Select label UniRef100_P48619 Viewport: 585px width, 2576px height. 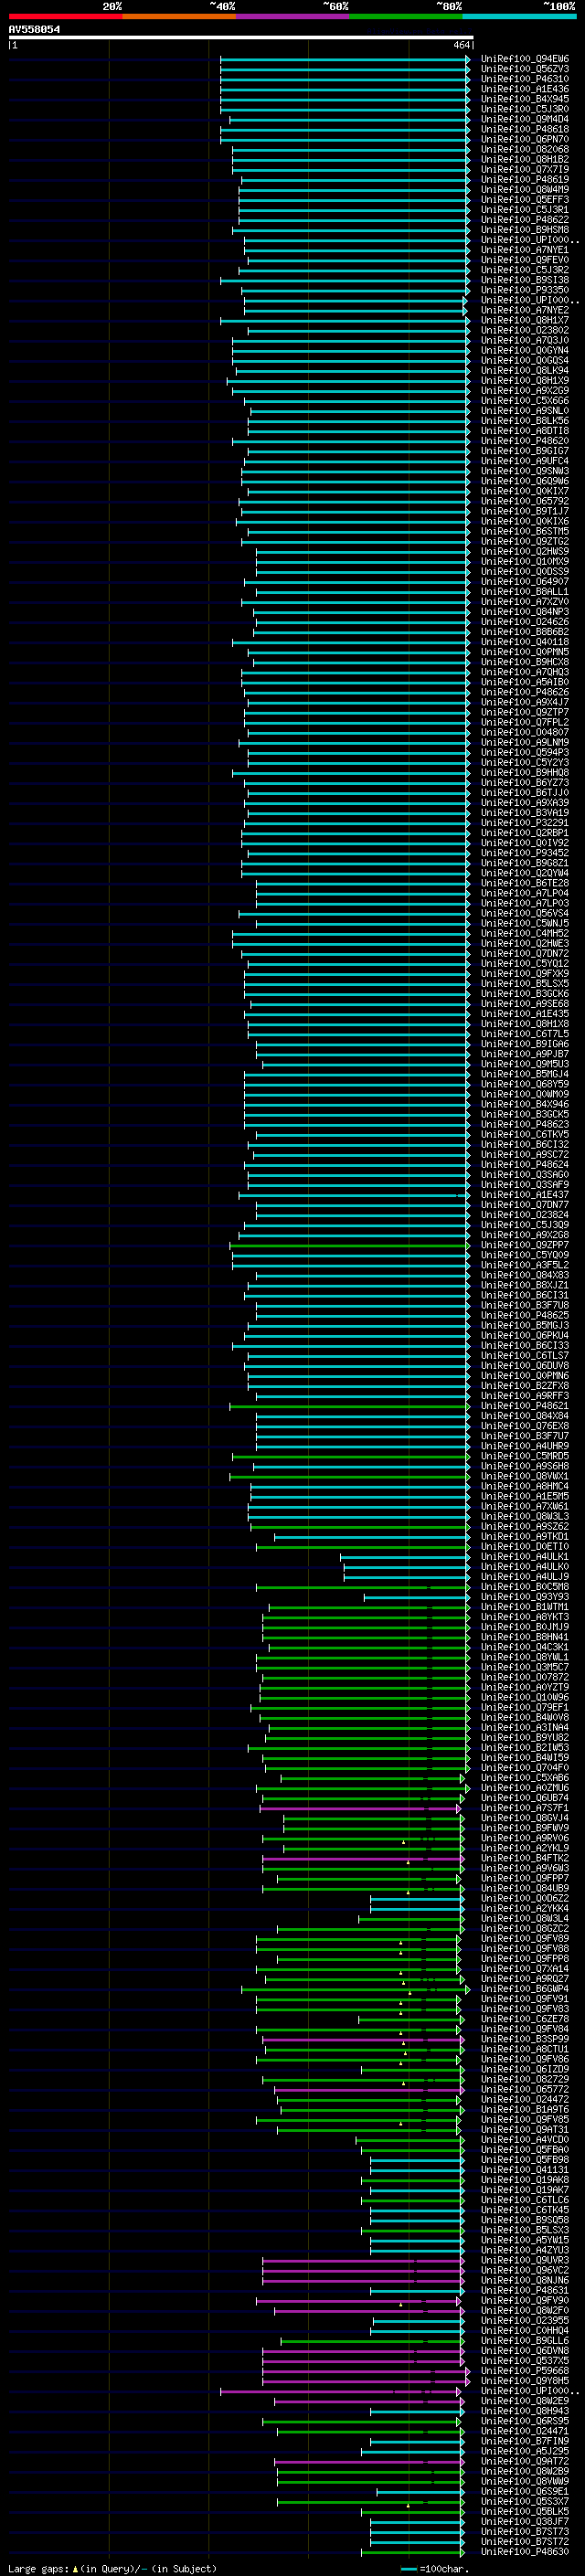(525, 179)
